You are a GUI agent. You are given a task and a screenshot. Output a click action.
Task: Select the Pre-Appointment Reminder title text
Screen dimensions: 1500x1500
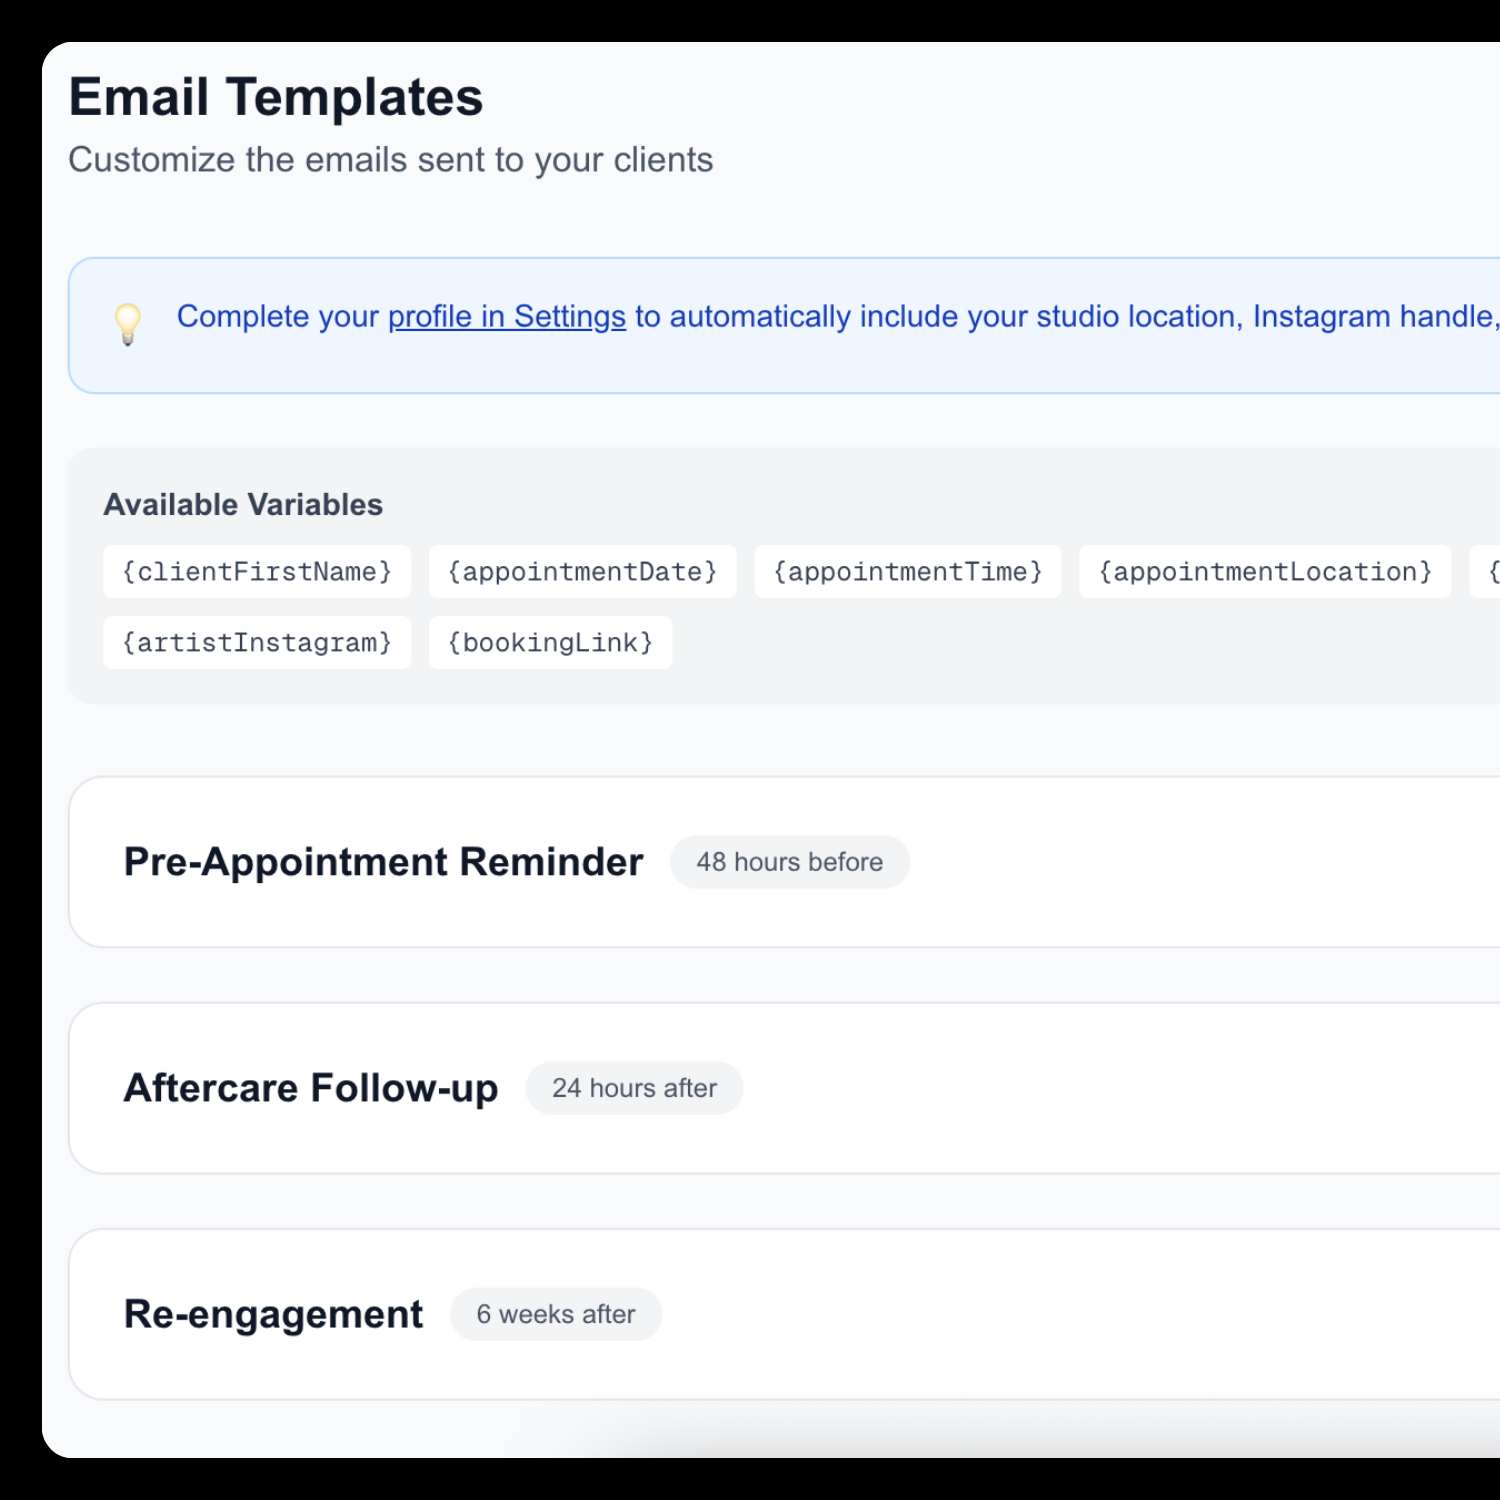pos(382,861)
